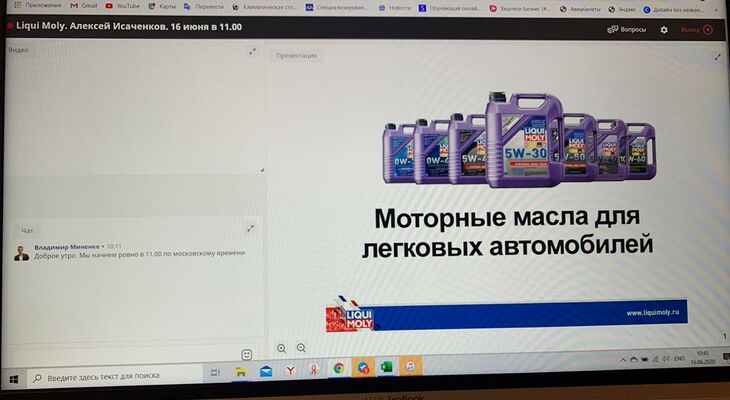Click the www.liquimoly.ru link on slide
Image resolution: width=730 pixels, height=400 pixels.
click(653, 312)
